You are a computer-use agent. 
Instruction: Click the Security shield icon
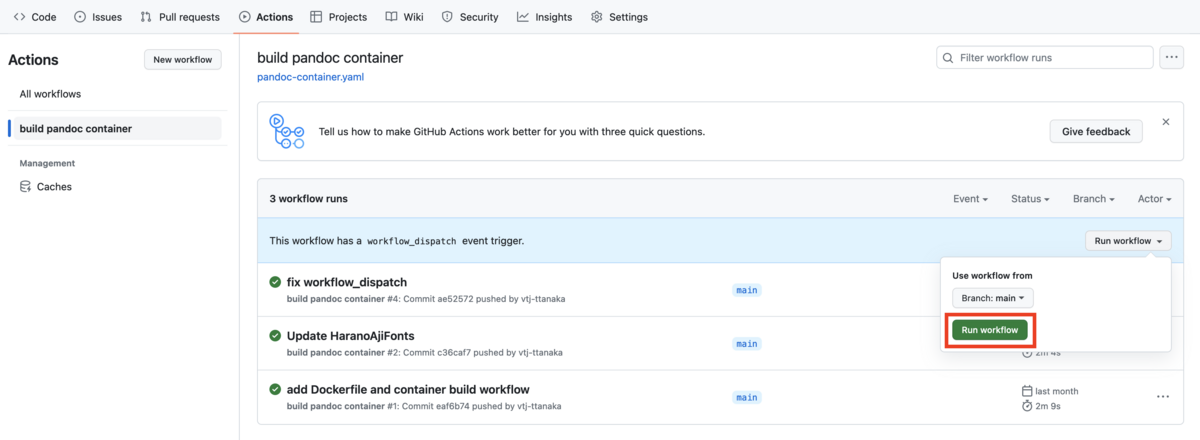point(447,17)
